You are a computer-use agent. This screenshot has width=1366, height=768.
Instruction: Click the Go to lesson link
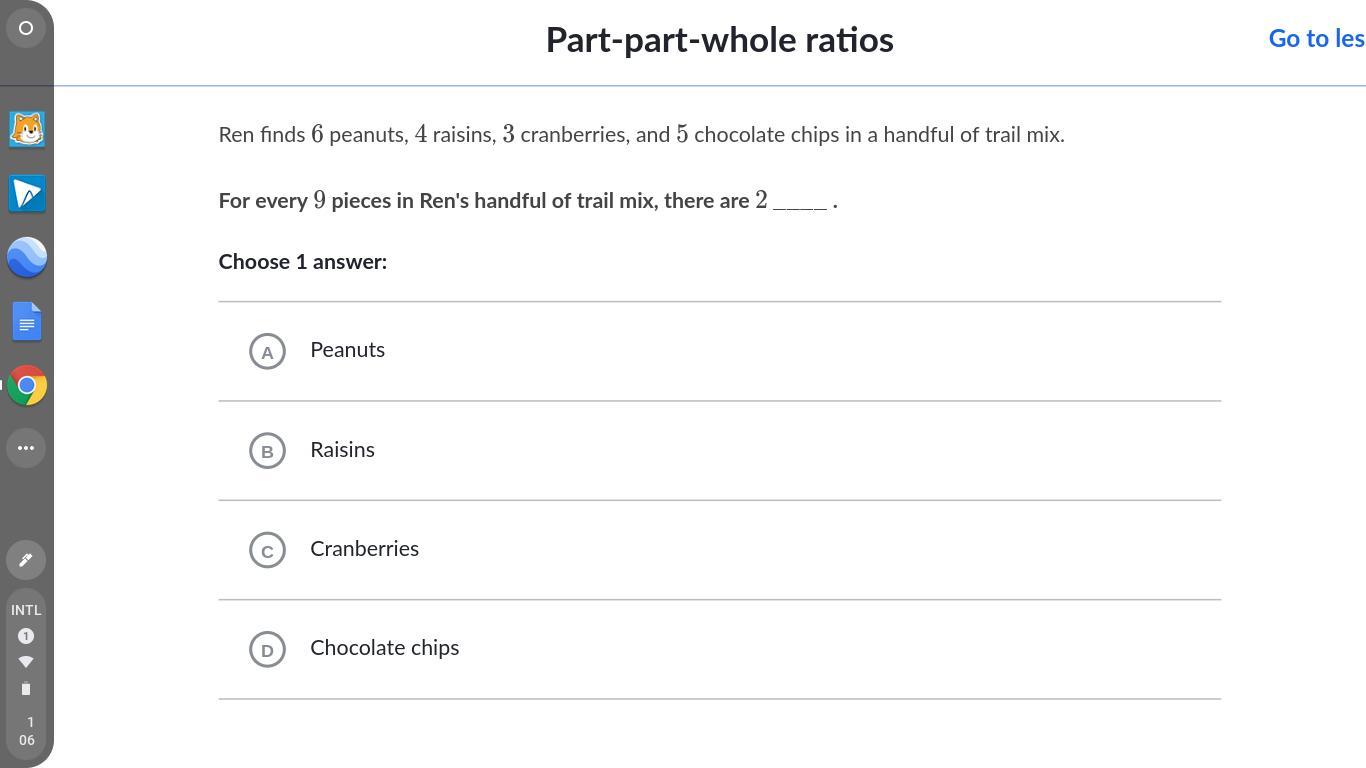click(x=1315, y=39)
